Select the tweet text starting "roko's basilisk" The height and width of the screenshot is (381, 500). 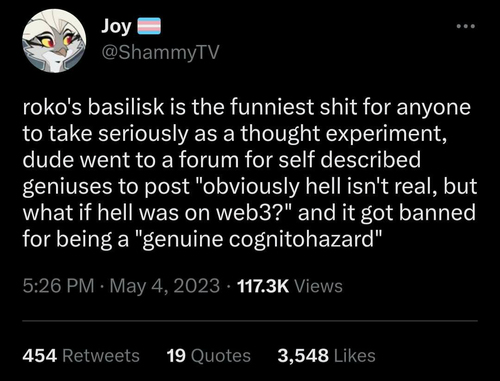(250, 173)
